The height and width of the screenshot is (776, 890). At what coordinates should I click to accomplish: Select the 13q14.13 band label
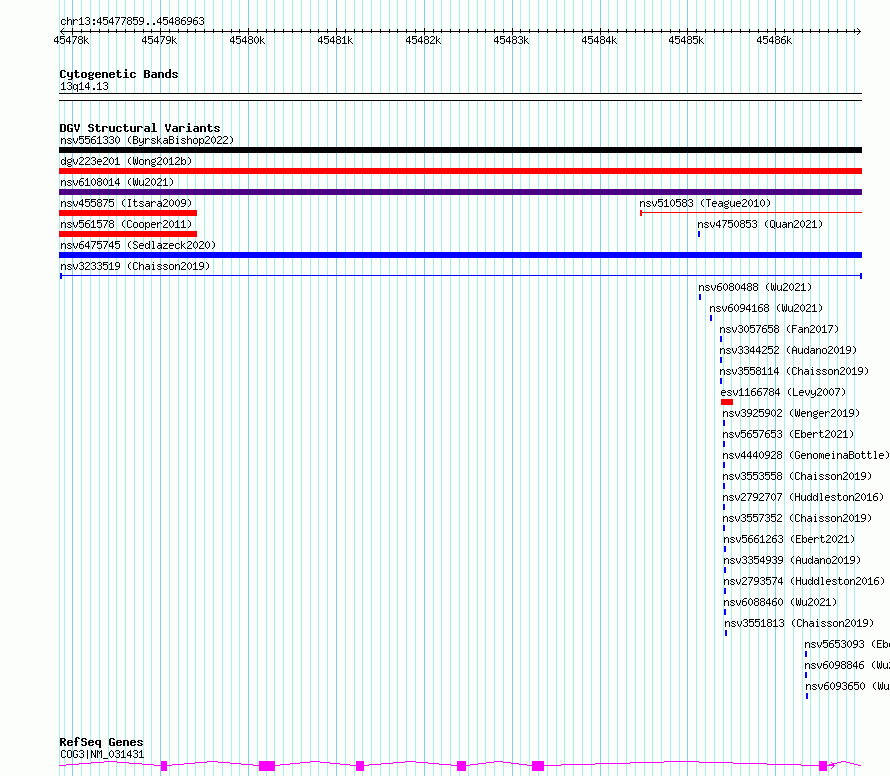(84, 86)
